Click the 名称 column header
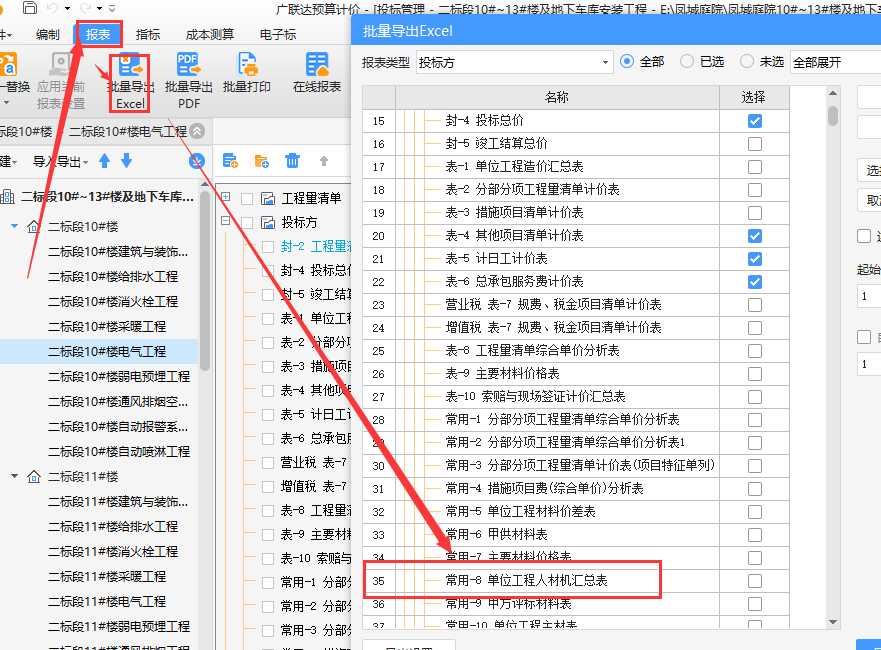The width and height of the screenshot is (881, 650). 557,97
